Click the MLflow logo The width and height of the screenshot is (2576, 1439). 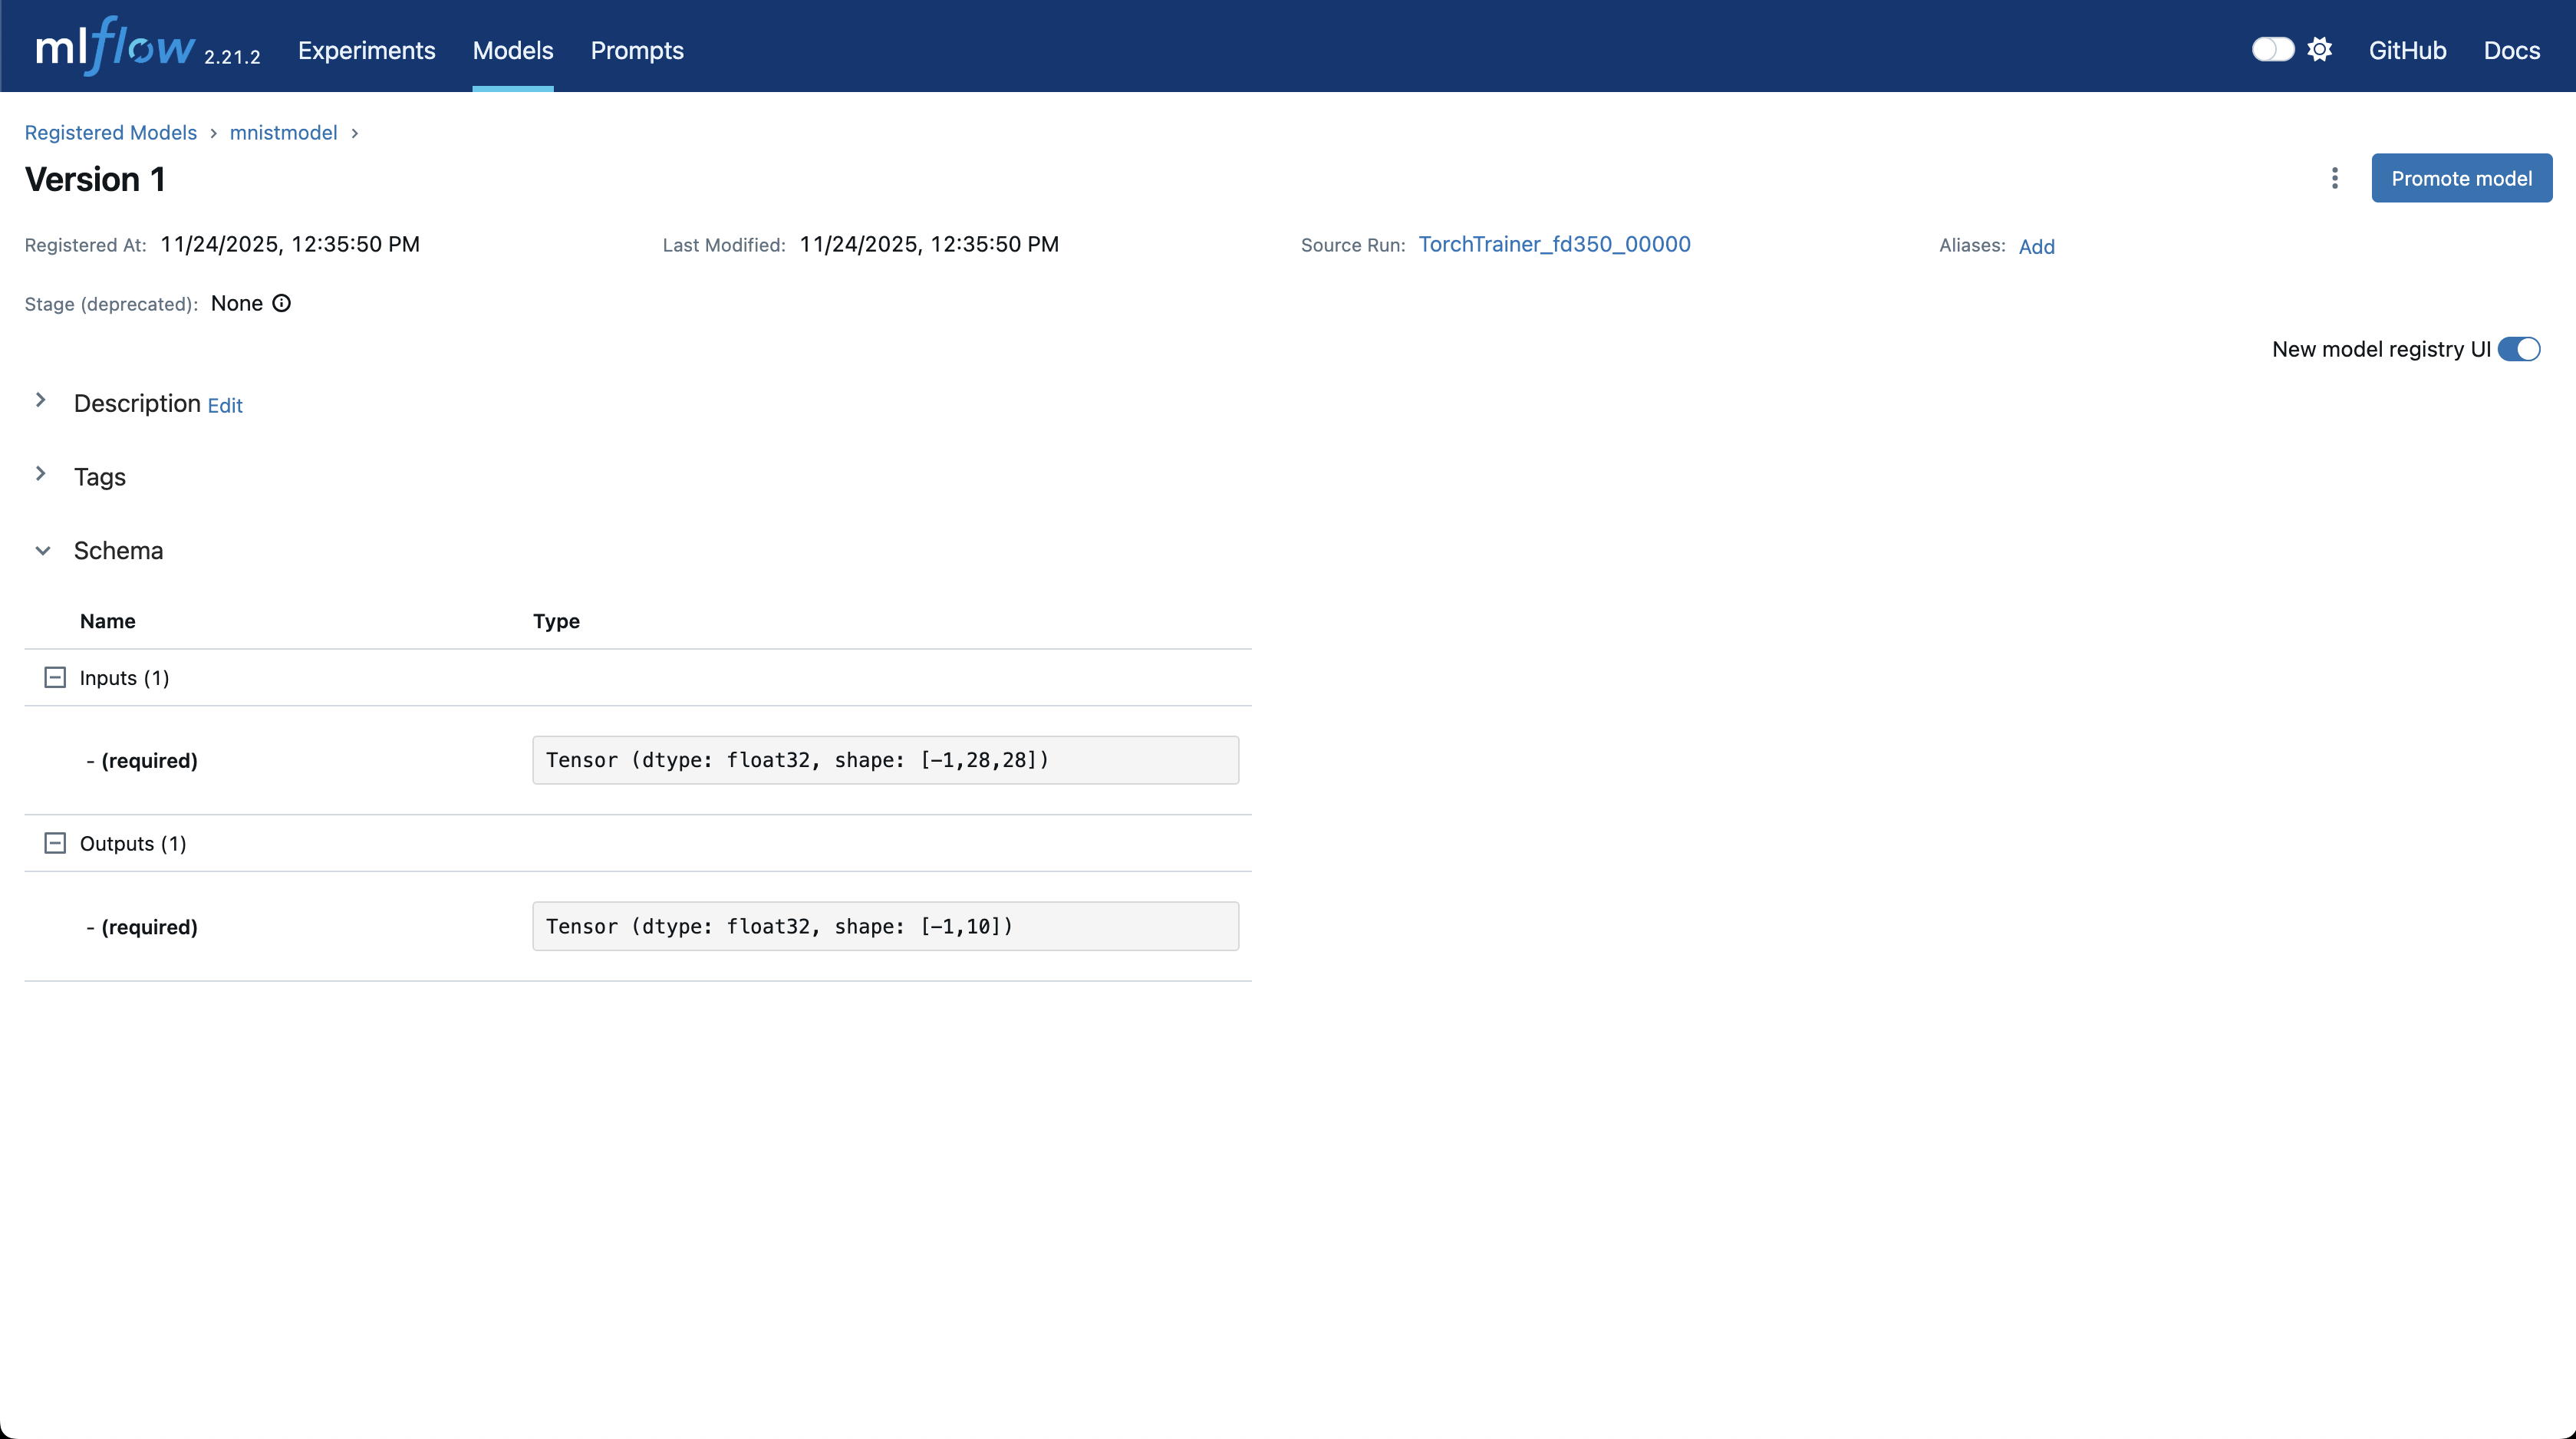point(115,47)
